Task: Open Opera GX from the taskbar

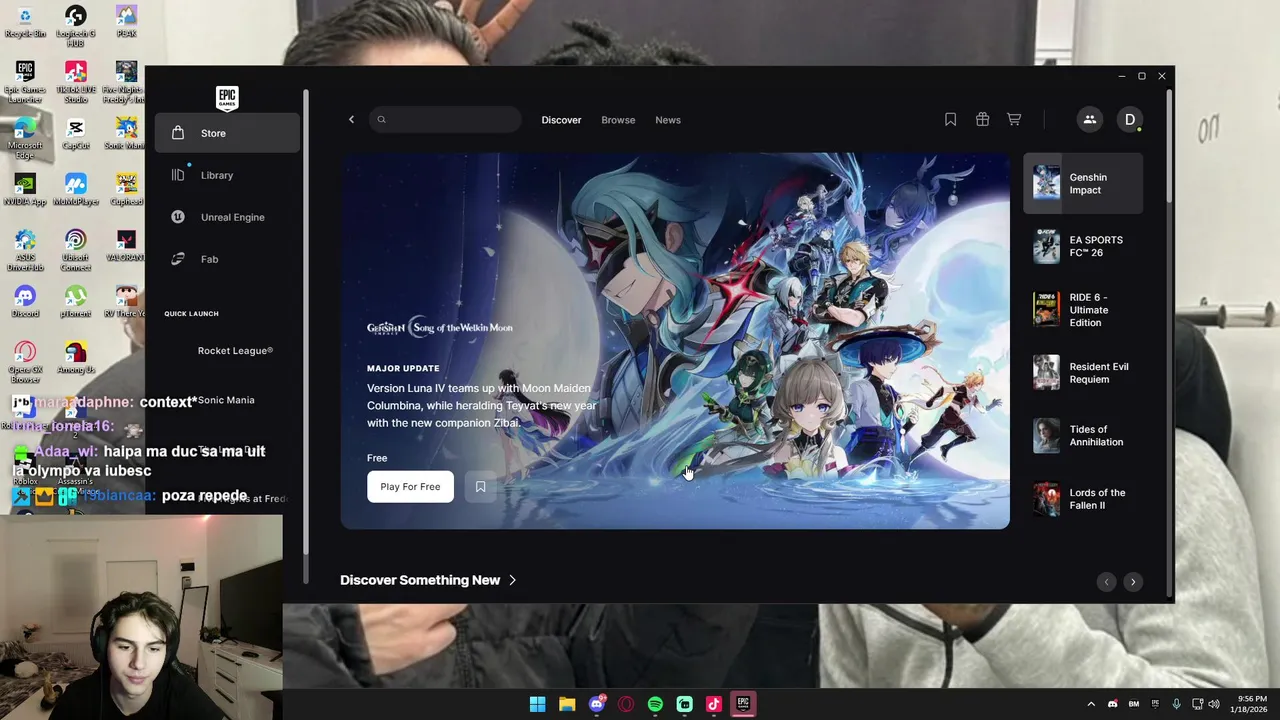Action: [x=626, y=704]
